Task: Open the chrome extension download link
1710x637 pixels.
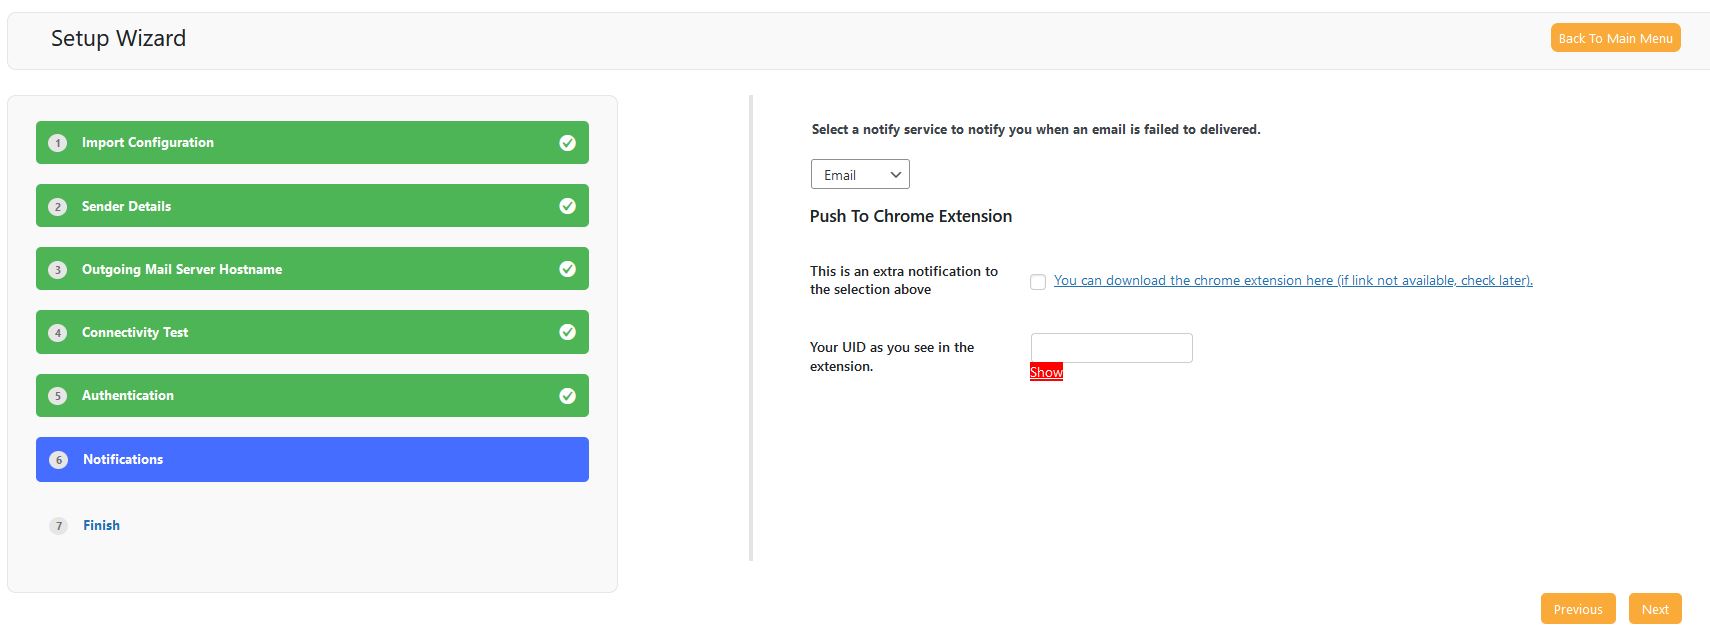Action: [x=1293, y=280]
